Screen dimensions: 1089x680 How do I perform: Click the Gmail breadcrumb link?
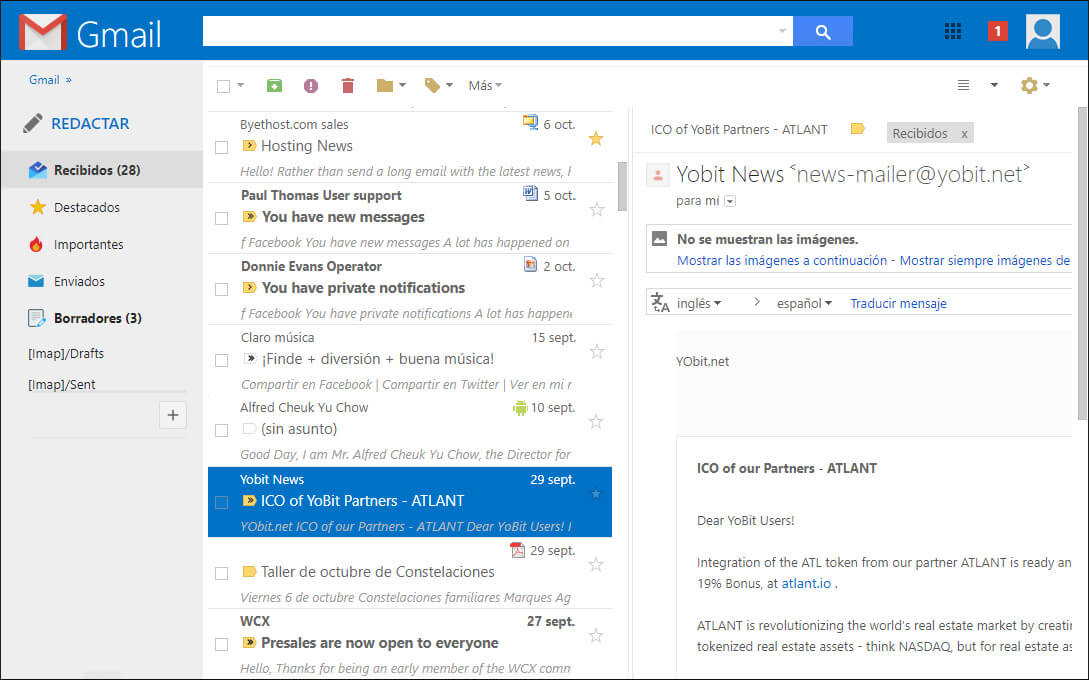pos(44,80)
